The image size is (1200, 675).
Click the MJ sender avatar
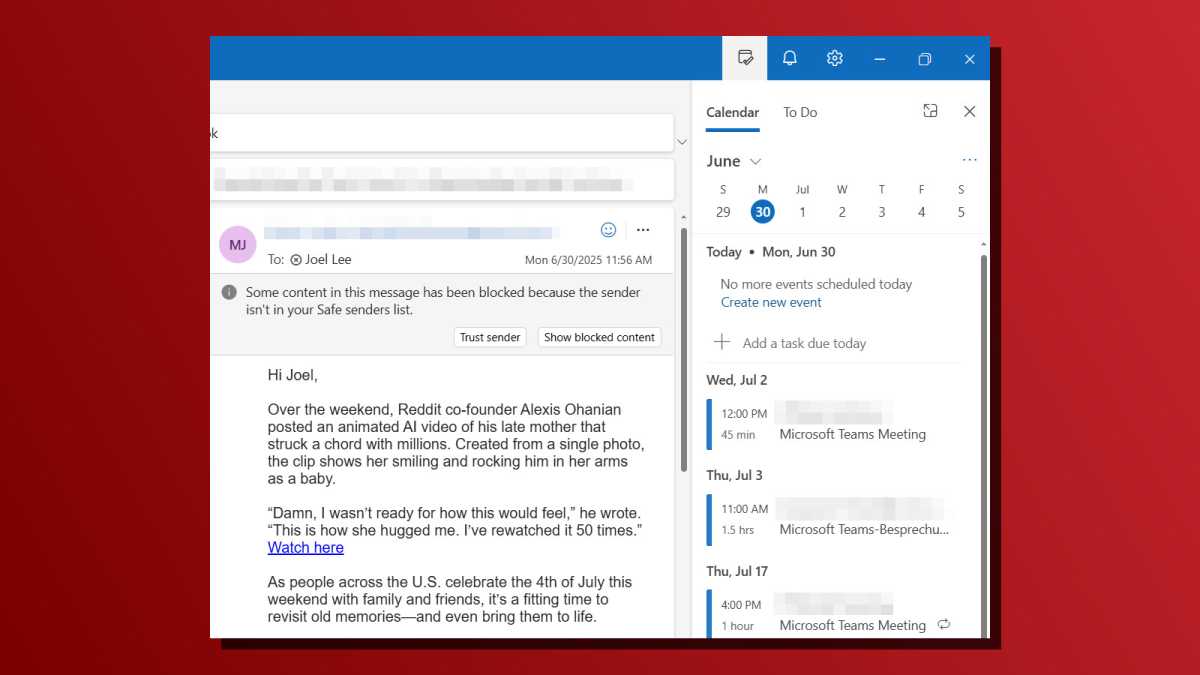[238, 244]
